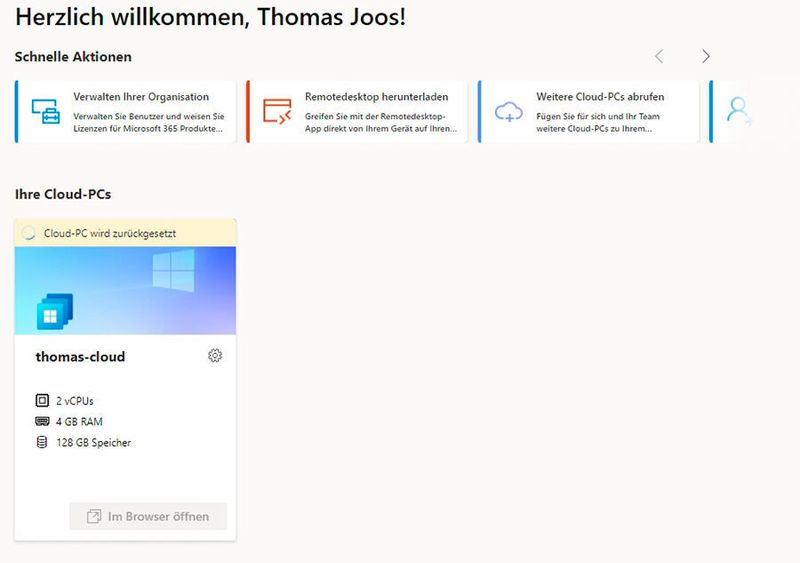
Task: Select the 128 GB Speicher text
Action: tap(93, 443)
